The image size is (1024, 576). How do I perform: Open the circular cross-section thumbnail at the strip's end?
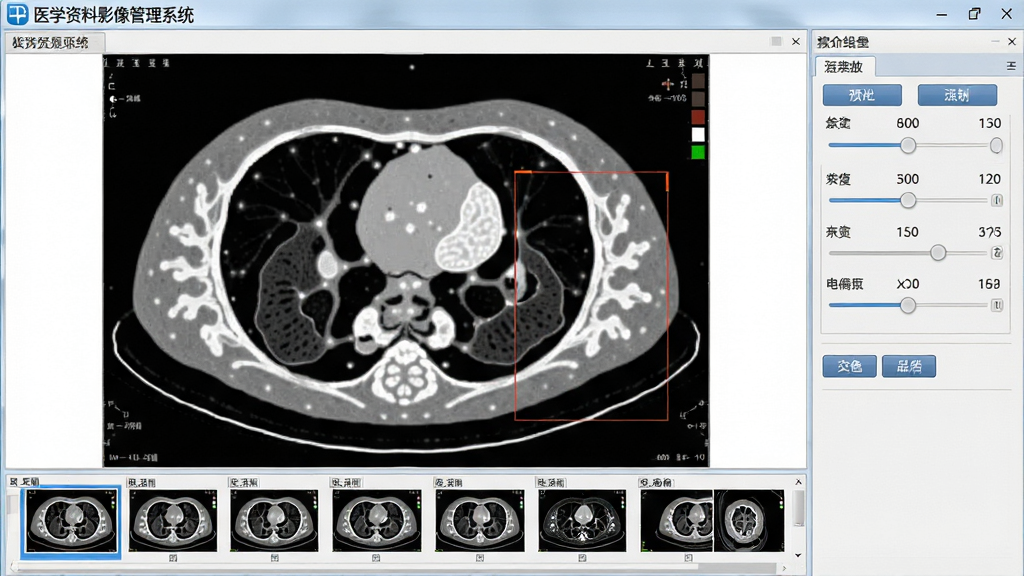point(748,521)
